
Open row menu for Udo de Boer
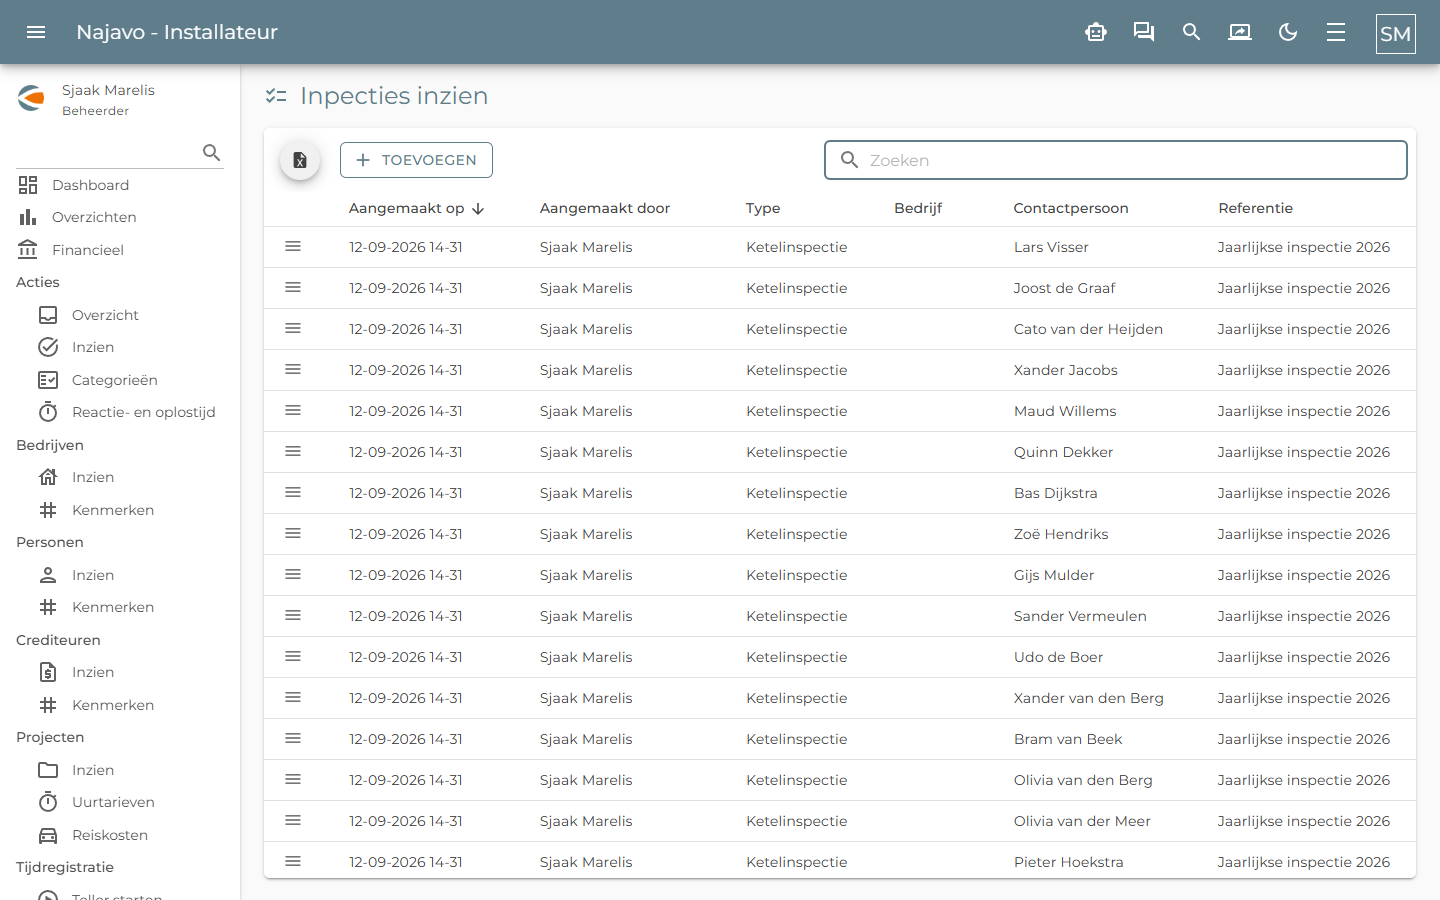[293, 656]
